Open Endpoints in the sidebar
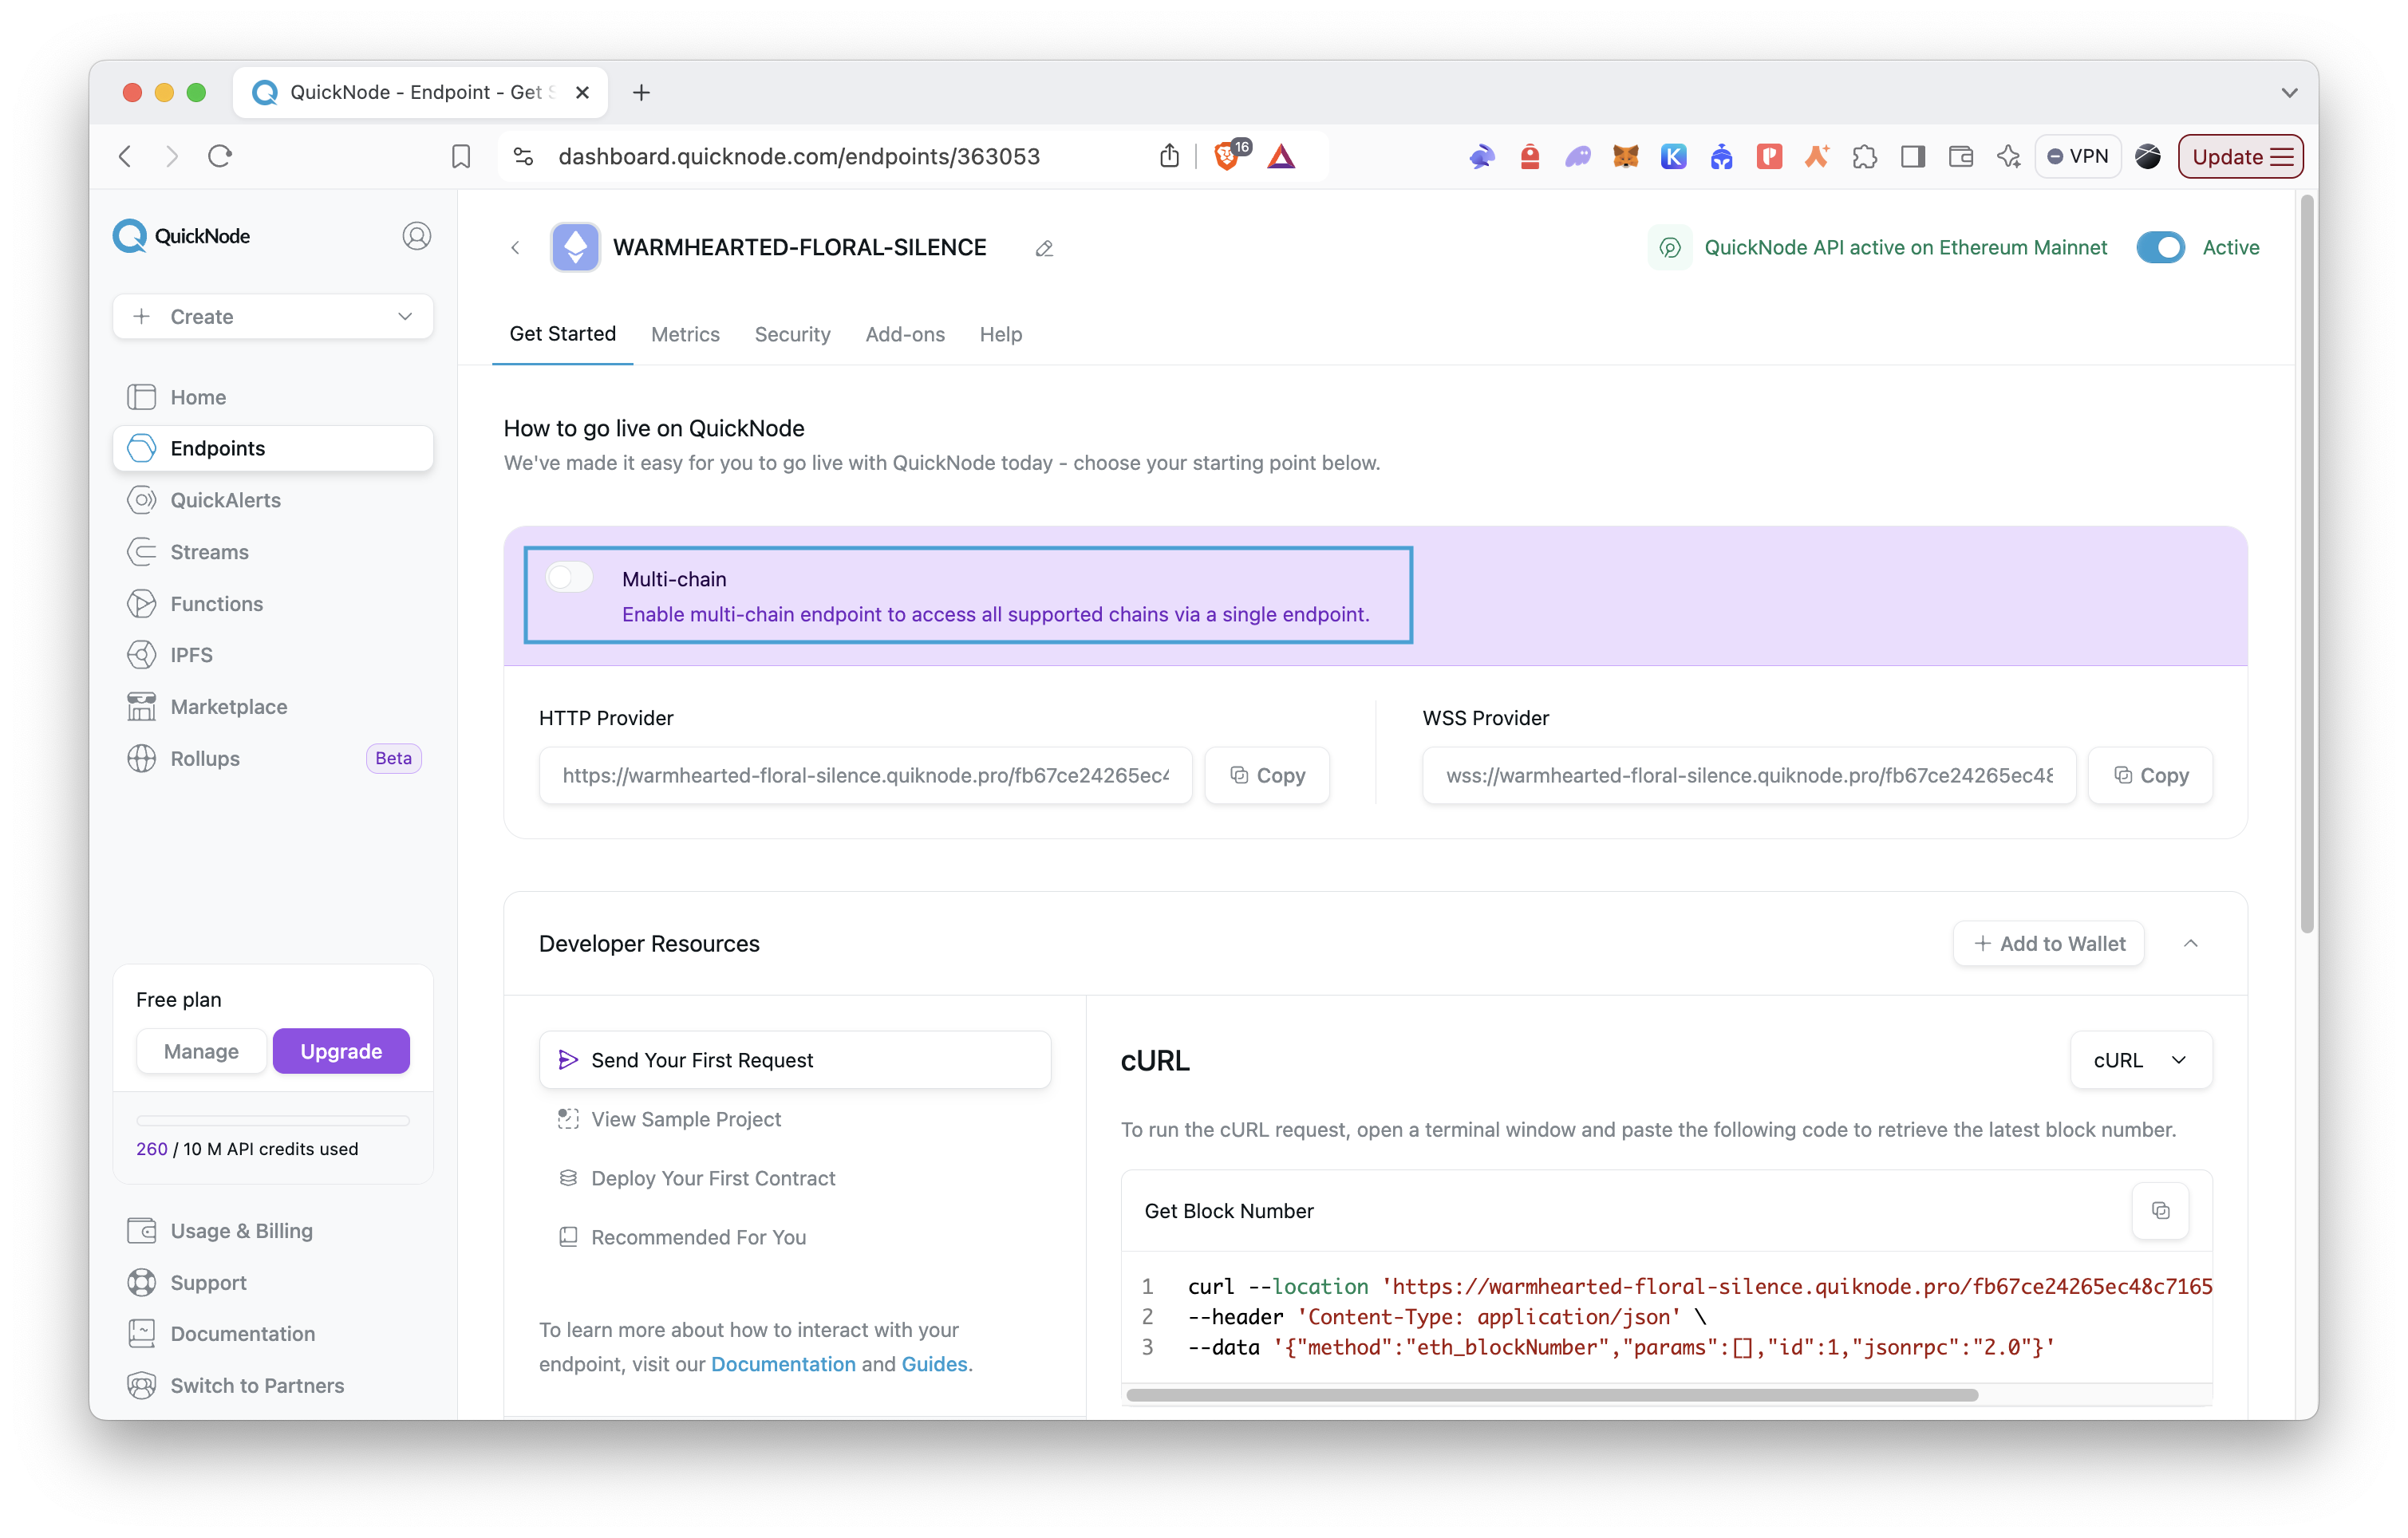This screenshot has width=2408, height=1538. [273, 448]
